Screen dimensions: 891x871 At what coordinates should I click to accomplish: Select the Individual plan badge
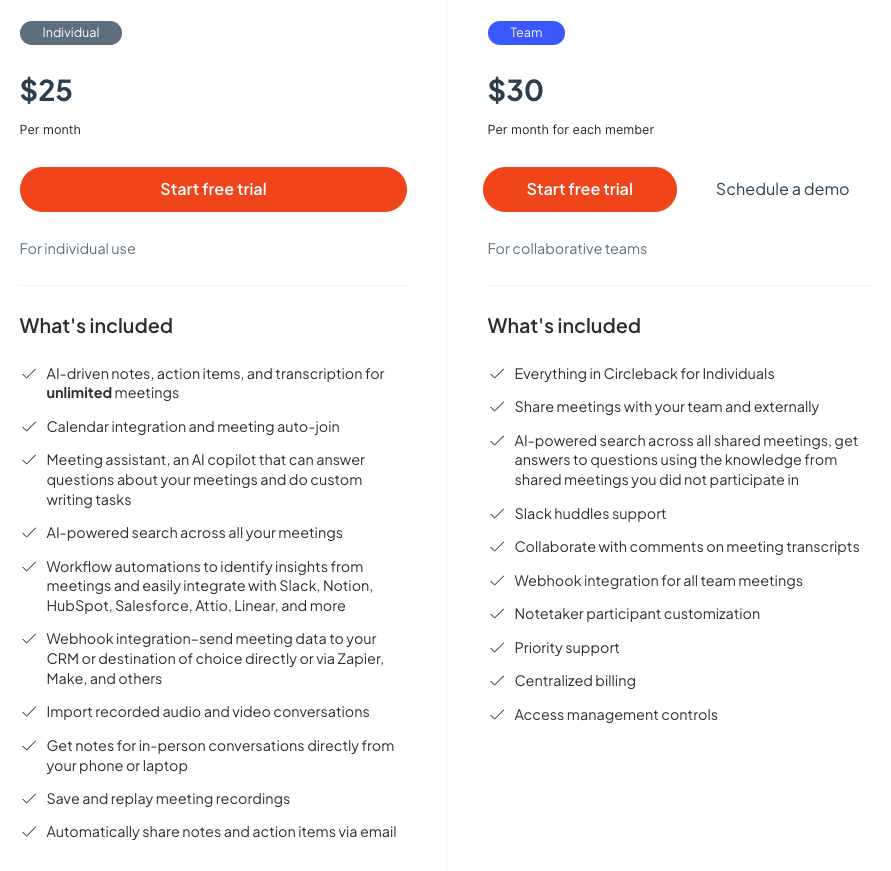(71, 33)
